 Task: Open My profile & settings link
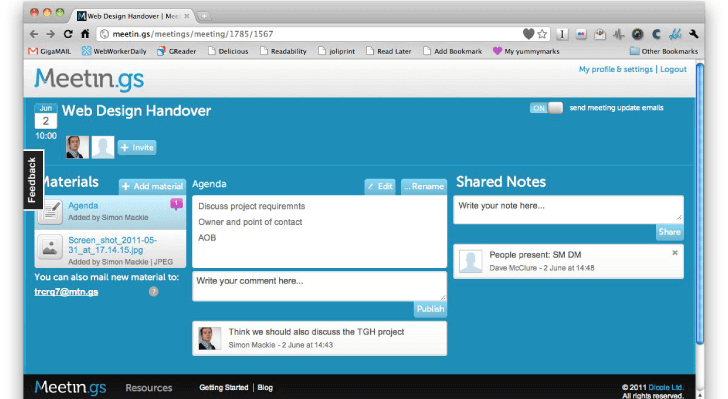(x=616, y=69)
